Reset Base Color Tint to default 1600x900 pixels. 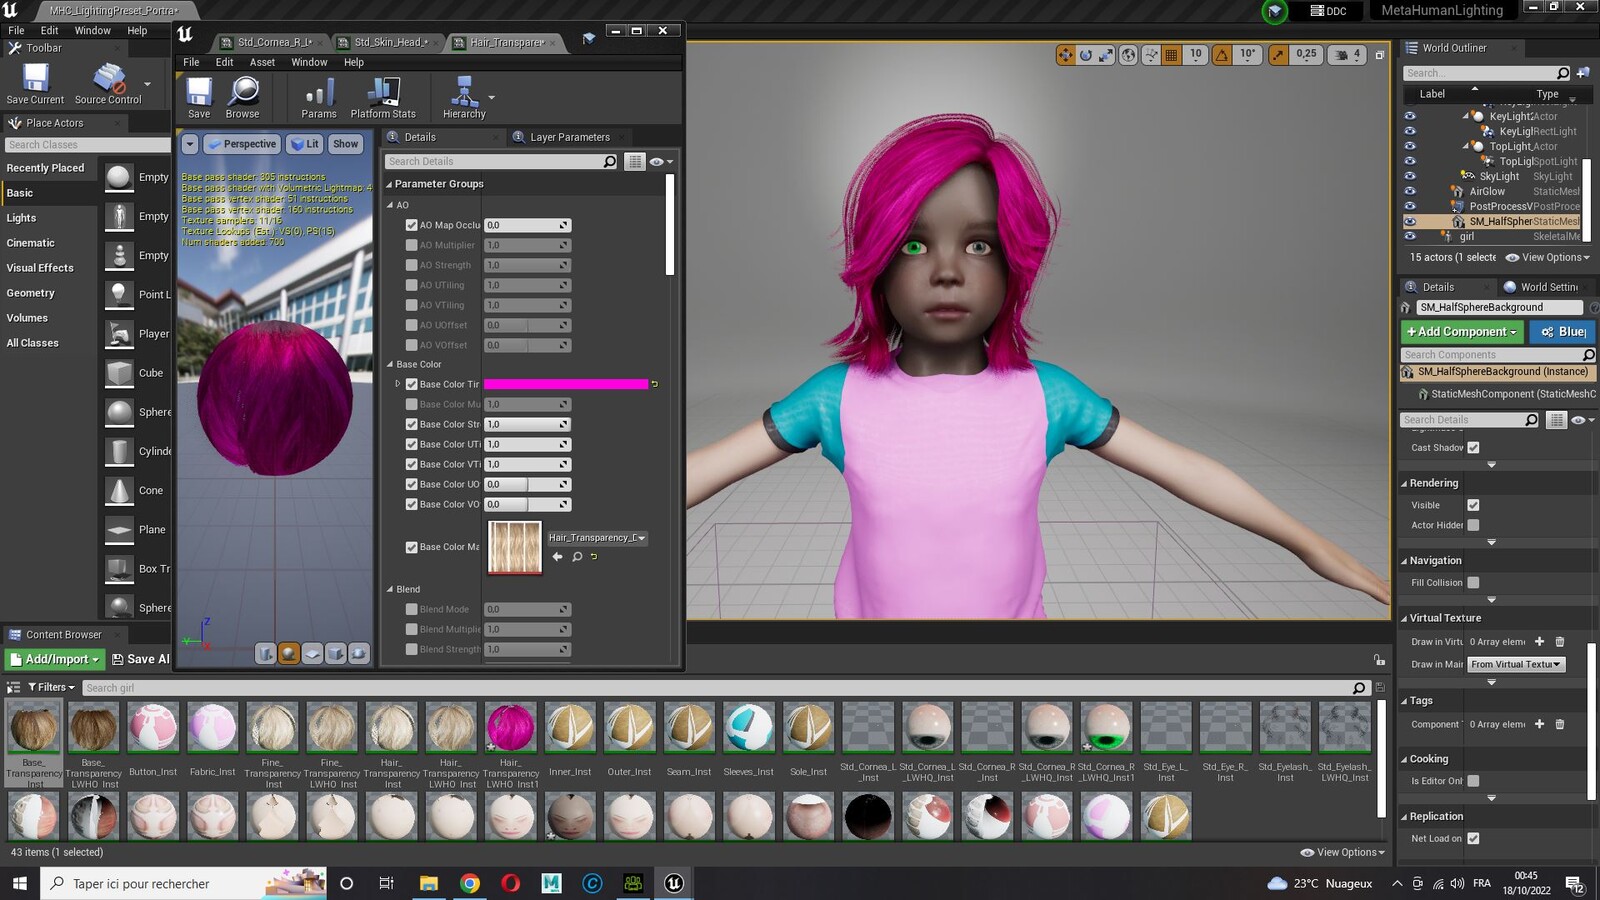[x=655, y=384]
